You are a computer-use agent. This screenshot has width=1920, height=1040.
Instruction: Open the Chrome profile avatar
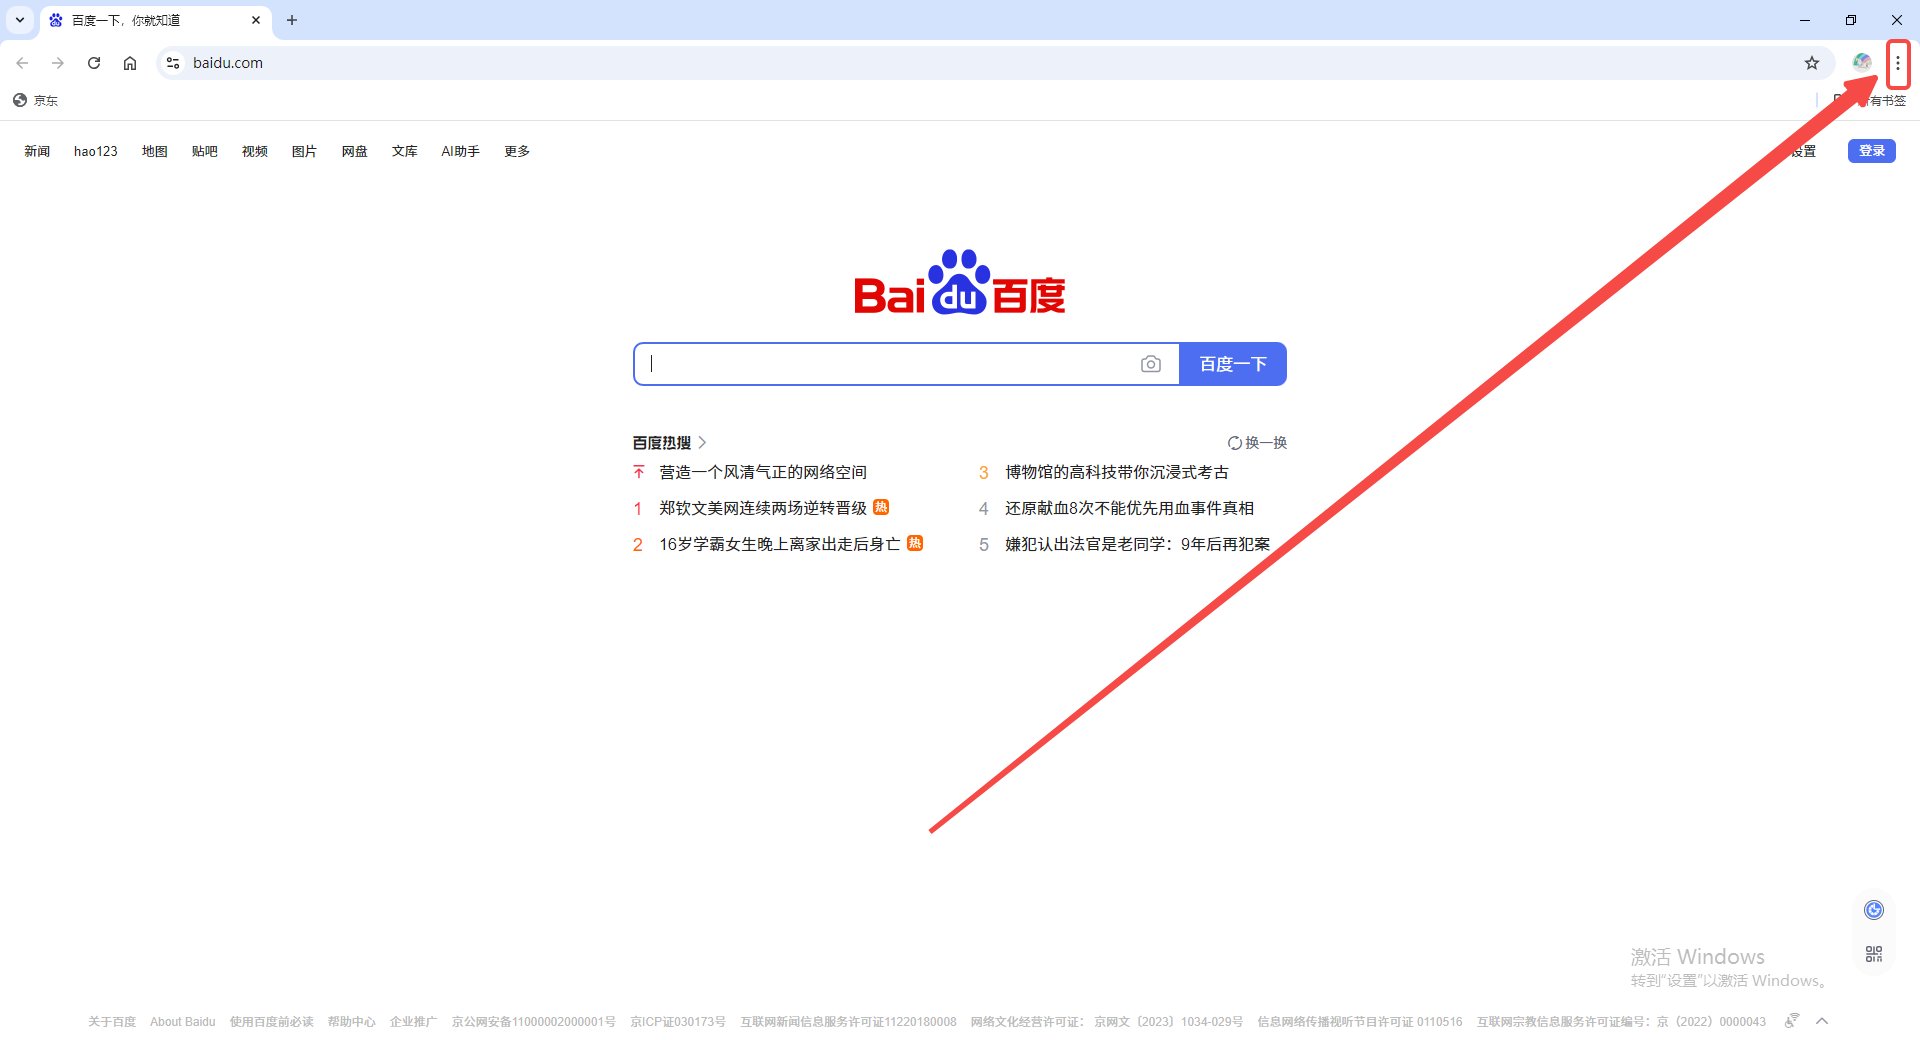click(x=1862, y=62)
